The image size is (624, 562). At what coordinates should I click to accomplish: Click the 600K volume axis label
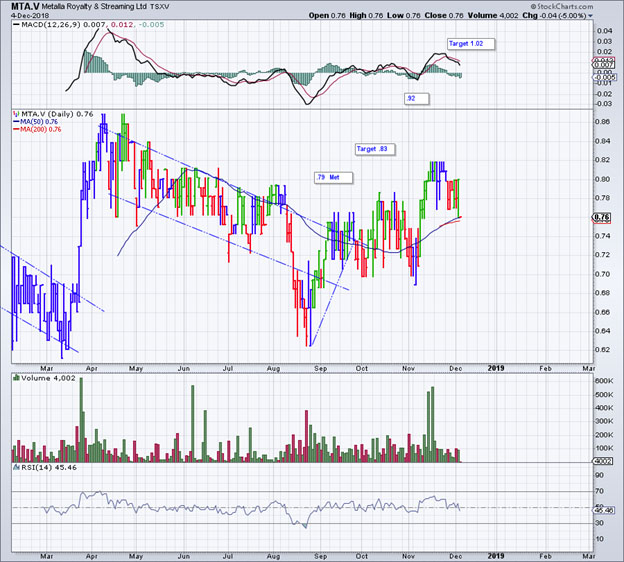click(604, 381)
